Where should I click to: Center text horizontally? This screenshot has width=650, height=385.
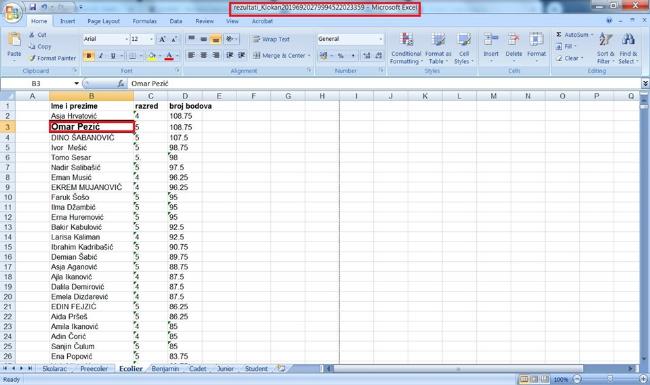pyautogui.click(x=204, y=56)
